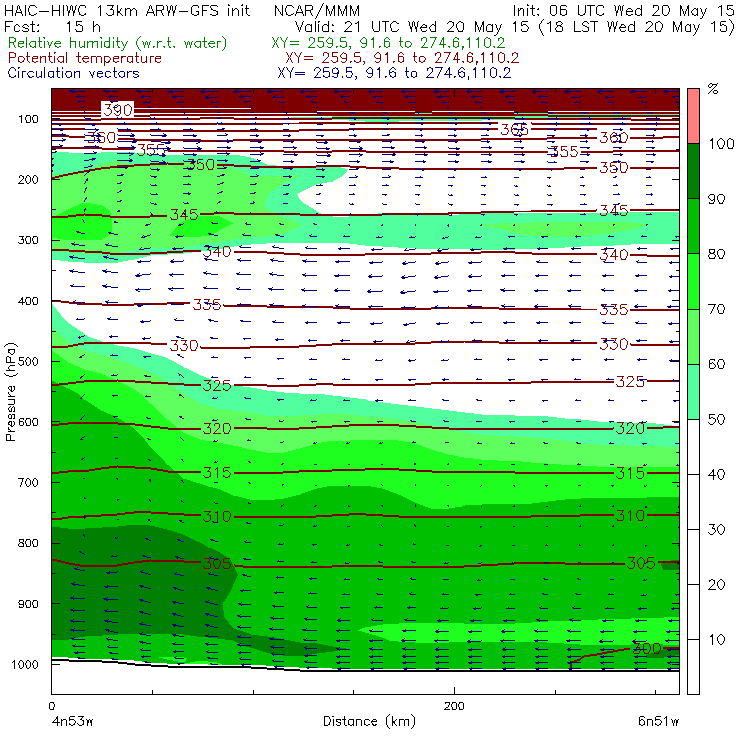Click the "200" distance axis tick label
Image resolution: width=740 pixels, height=740 pixels.
454,706
